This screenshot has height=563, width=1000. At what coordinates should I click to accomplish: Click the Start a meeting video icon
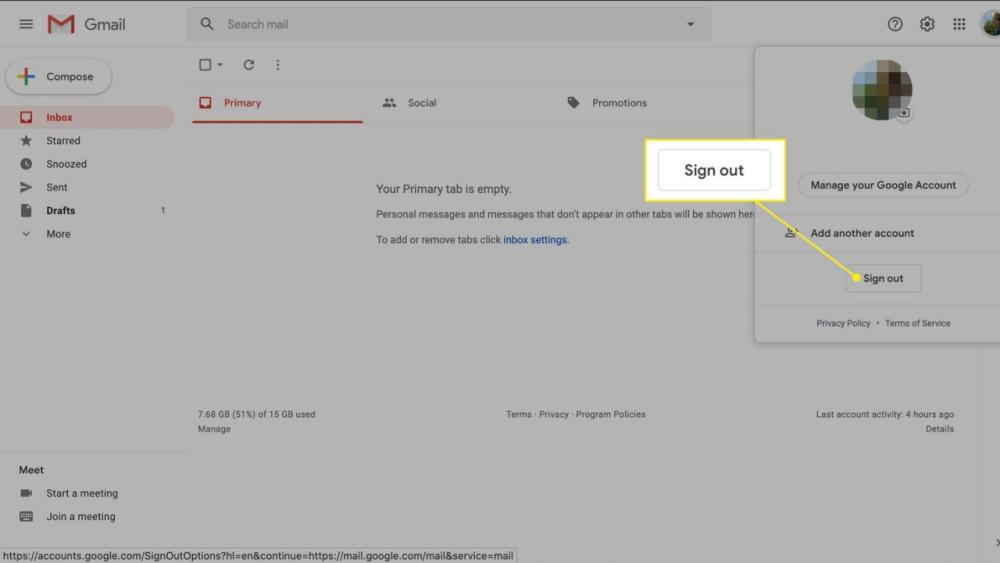coord(26,493)
